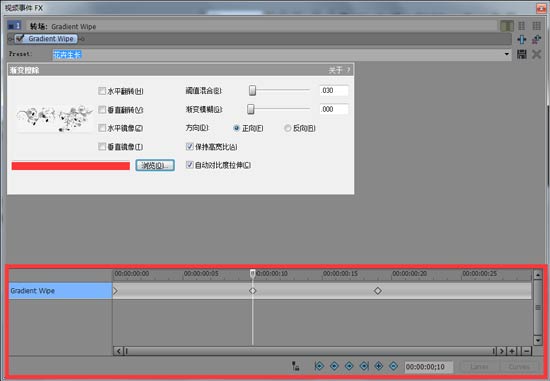Select the 正向(F) radio button
The width and height of the screenshot is (550, 381).
237,128
